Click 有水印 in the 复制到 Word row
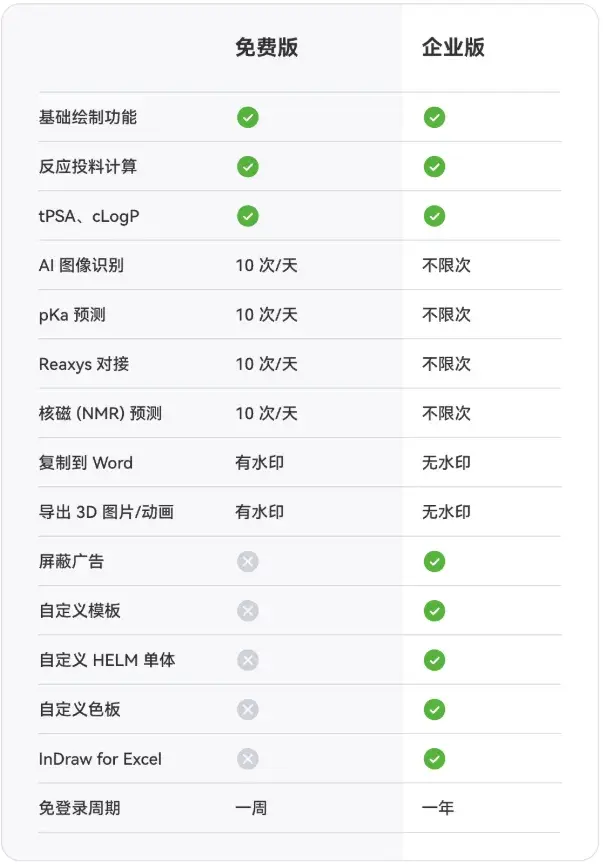603x864 pixels. [260, 463]
